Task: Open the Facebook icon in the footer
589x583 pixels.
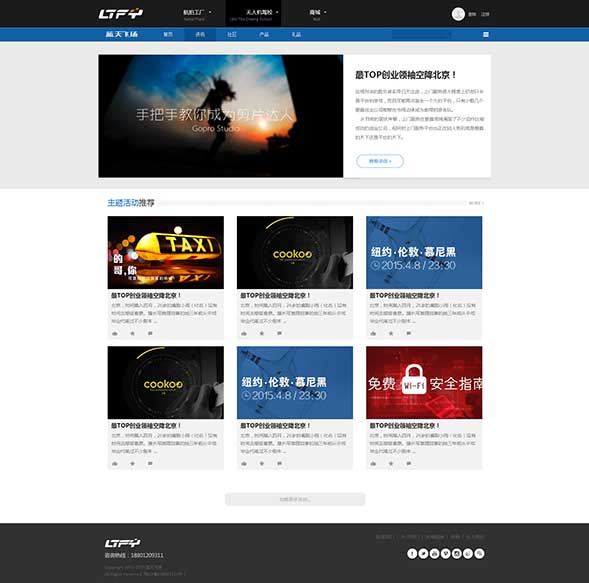Action: tap(412, 553)
